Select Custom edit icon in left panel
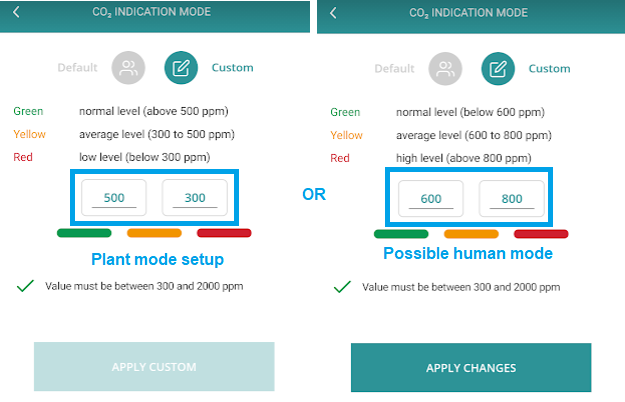The image size is (625, 402). coord(181,68)
